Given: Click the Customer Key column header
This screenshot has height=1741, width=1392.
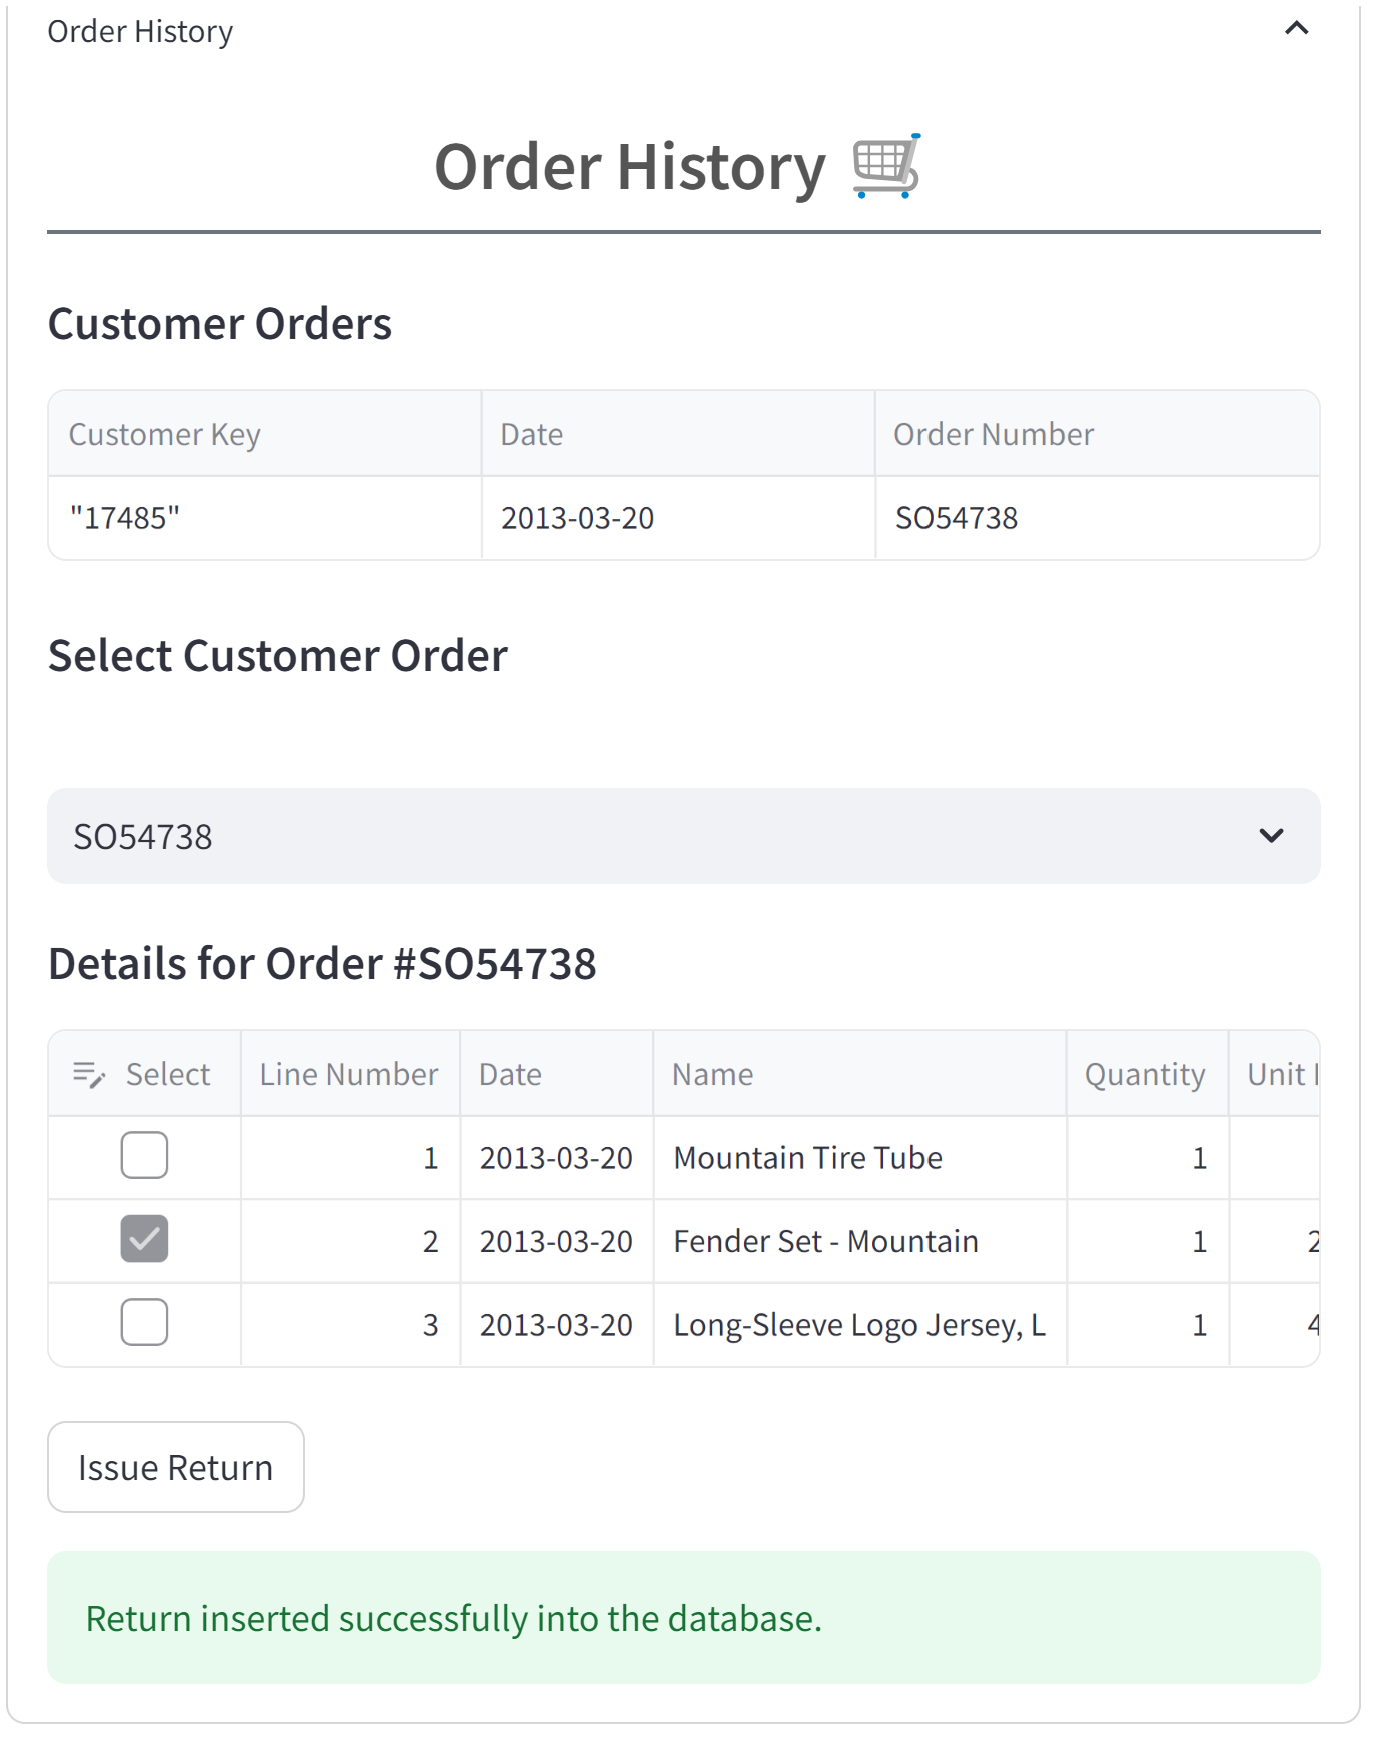Looking at the screenshot, I should pyautogui.click(x=165, y=435).
